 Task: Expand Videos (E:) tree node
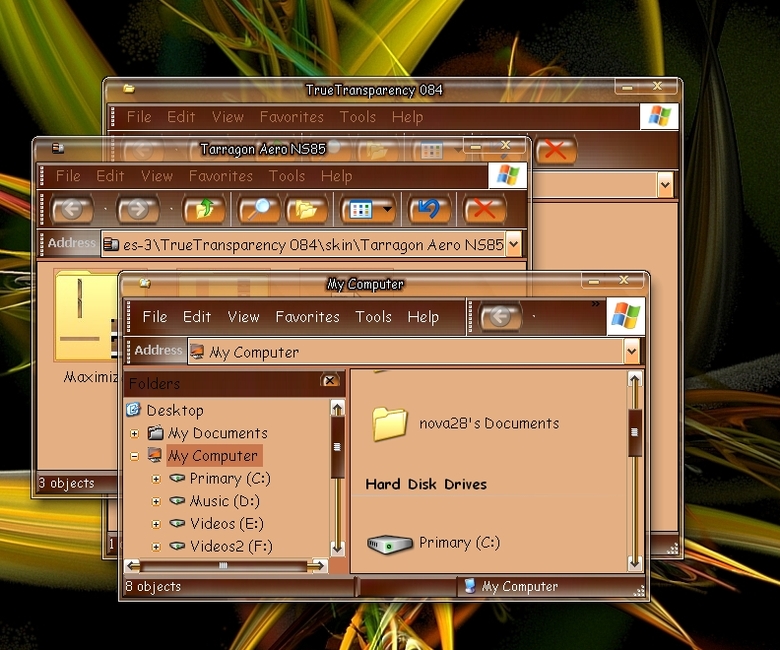(x=156, y=524)
